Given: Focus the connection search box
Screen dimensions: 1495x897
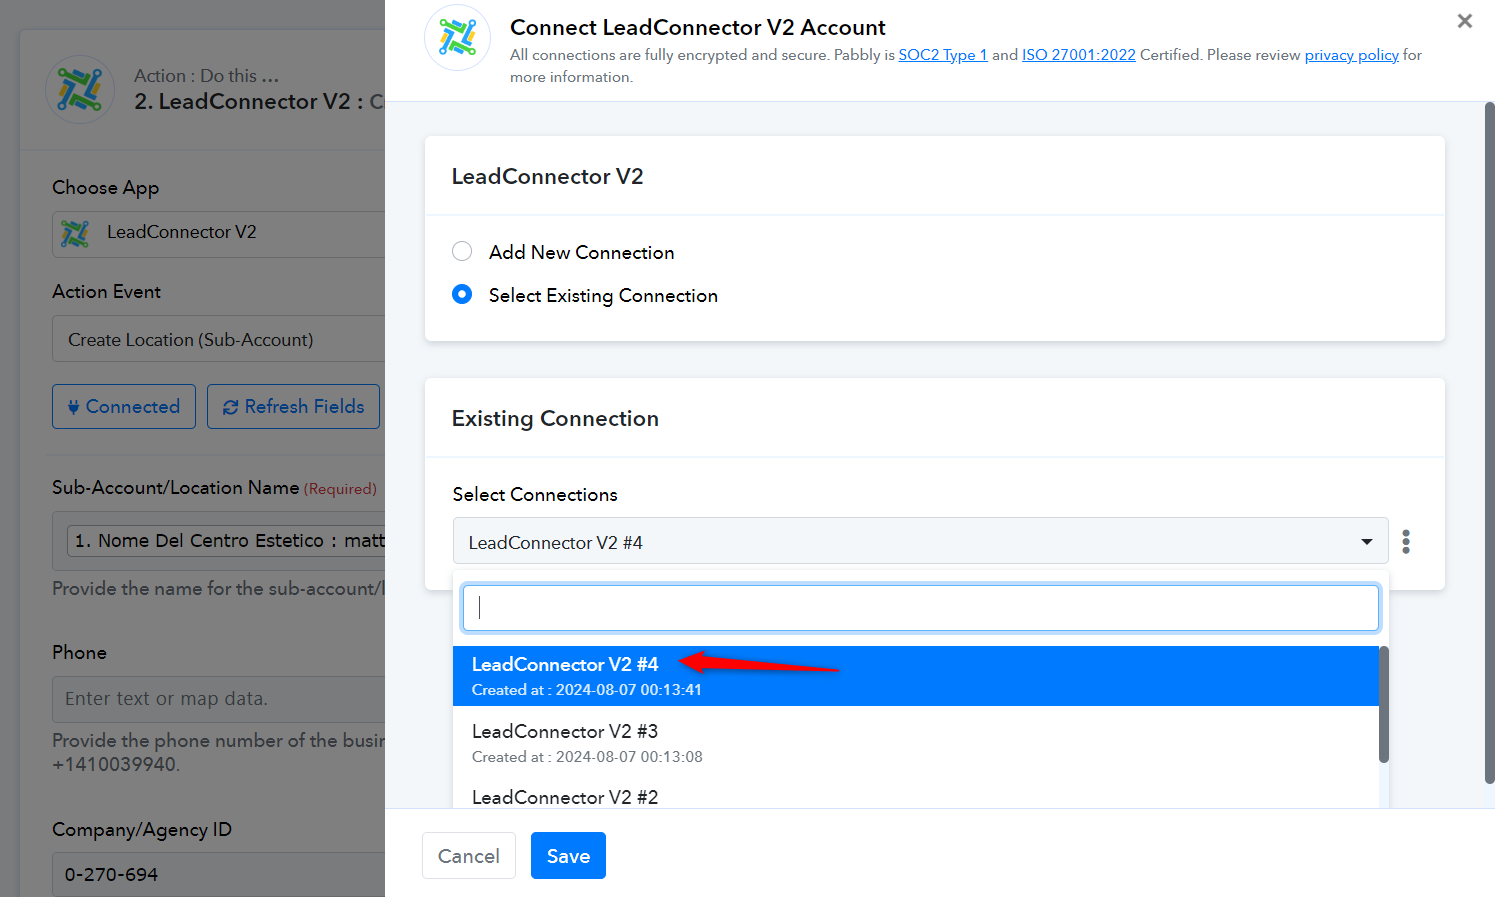Looking at the screenshot, I should tap(920, 608).
